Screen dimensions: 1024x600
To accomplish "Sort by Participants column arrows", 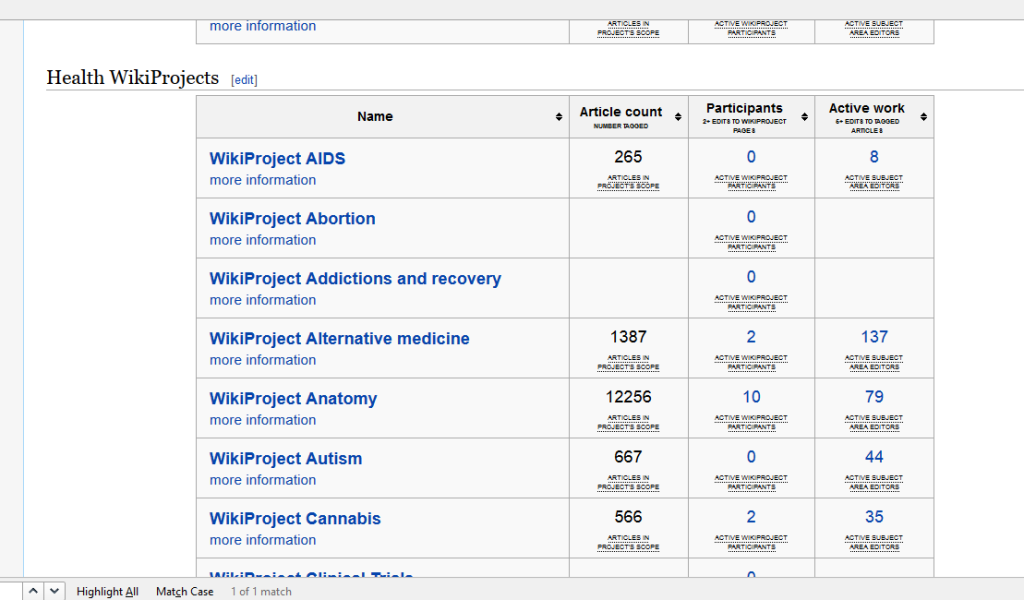I will [805, 117].
